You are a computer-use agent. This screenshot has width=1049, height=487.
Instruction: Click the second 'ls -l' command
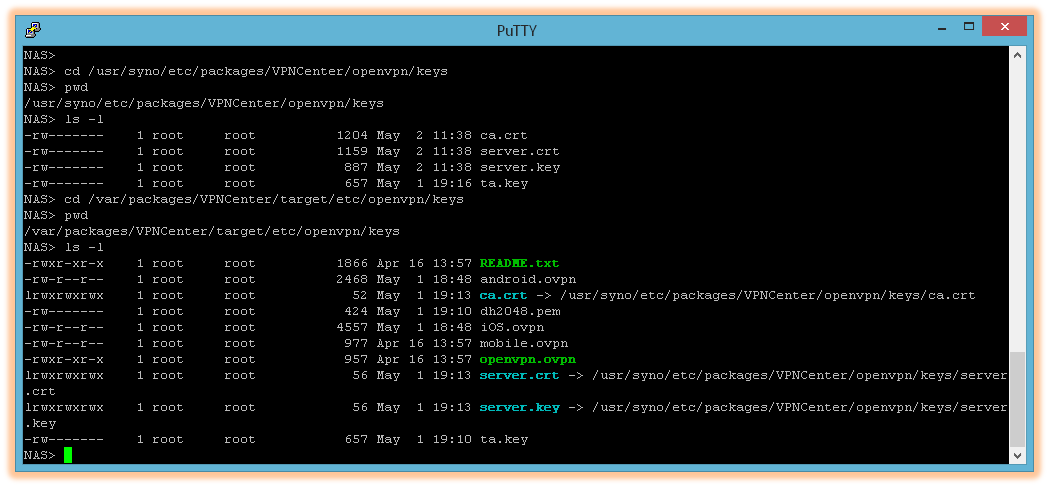click(x=84, y=248)
